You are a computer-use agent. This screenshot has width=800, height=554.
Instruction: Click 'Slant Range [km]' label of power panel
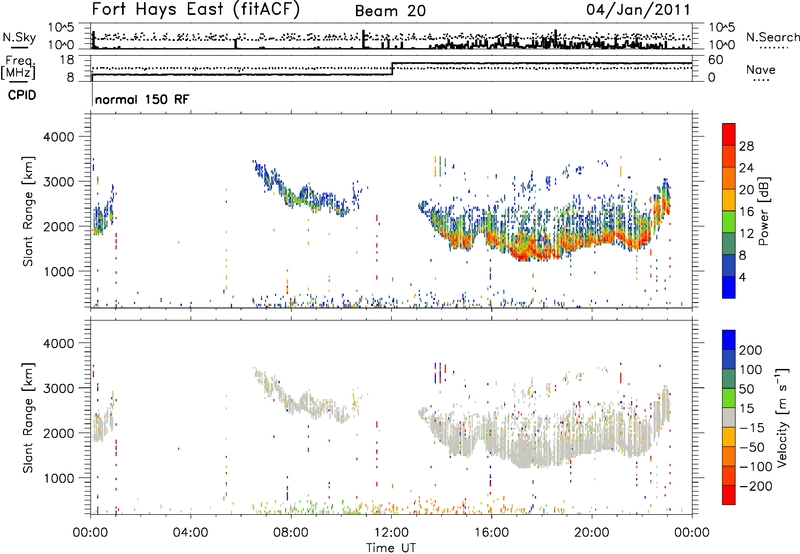pyautogui.click(x=28, y=211)
